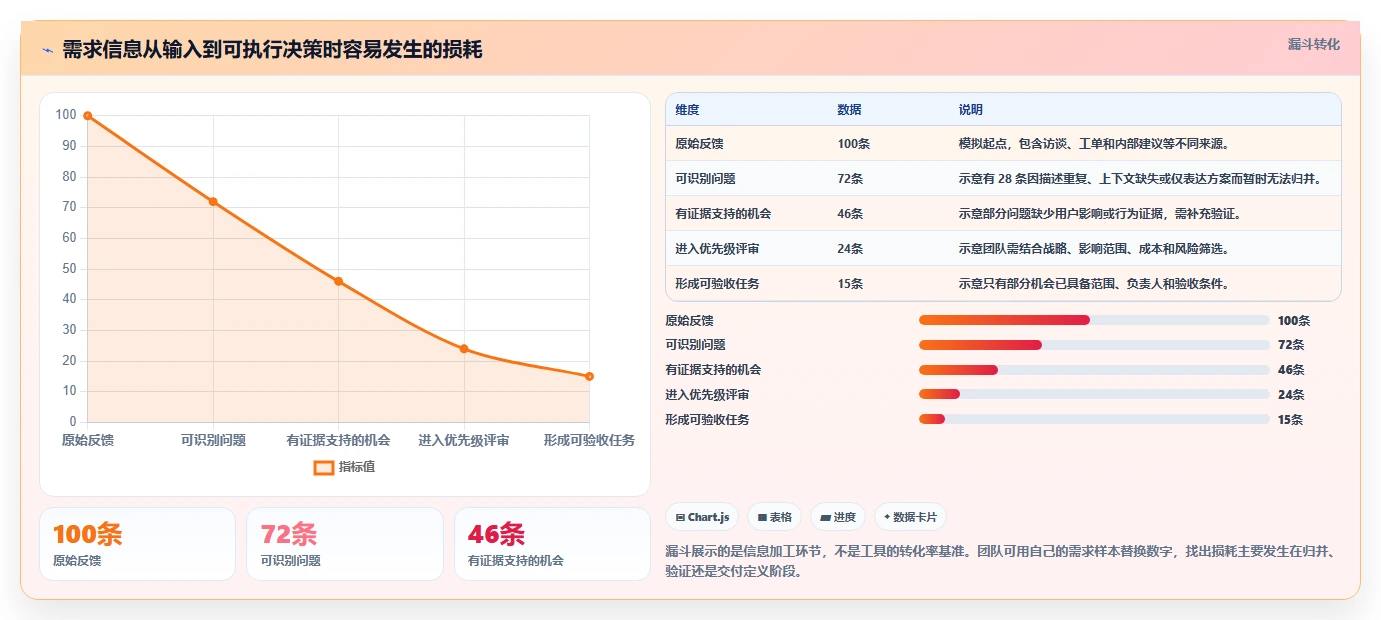Click the 原始反馈 progress bar showing 100条
The width and height of the screenshot is (1381, 620).
1094,320
